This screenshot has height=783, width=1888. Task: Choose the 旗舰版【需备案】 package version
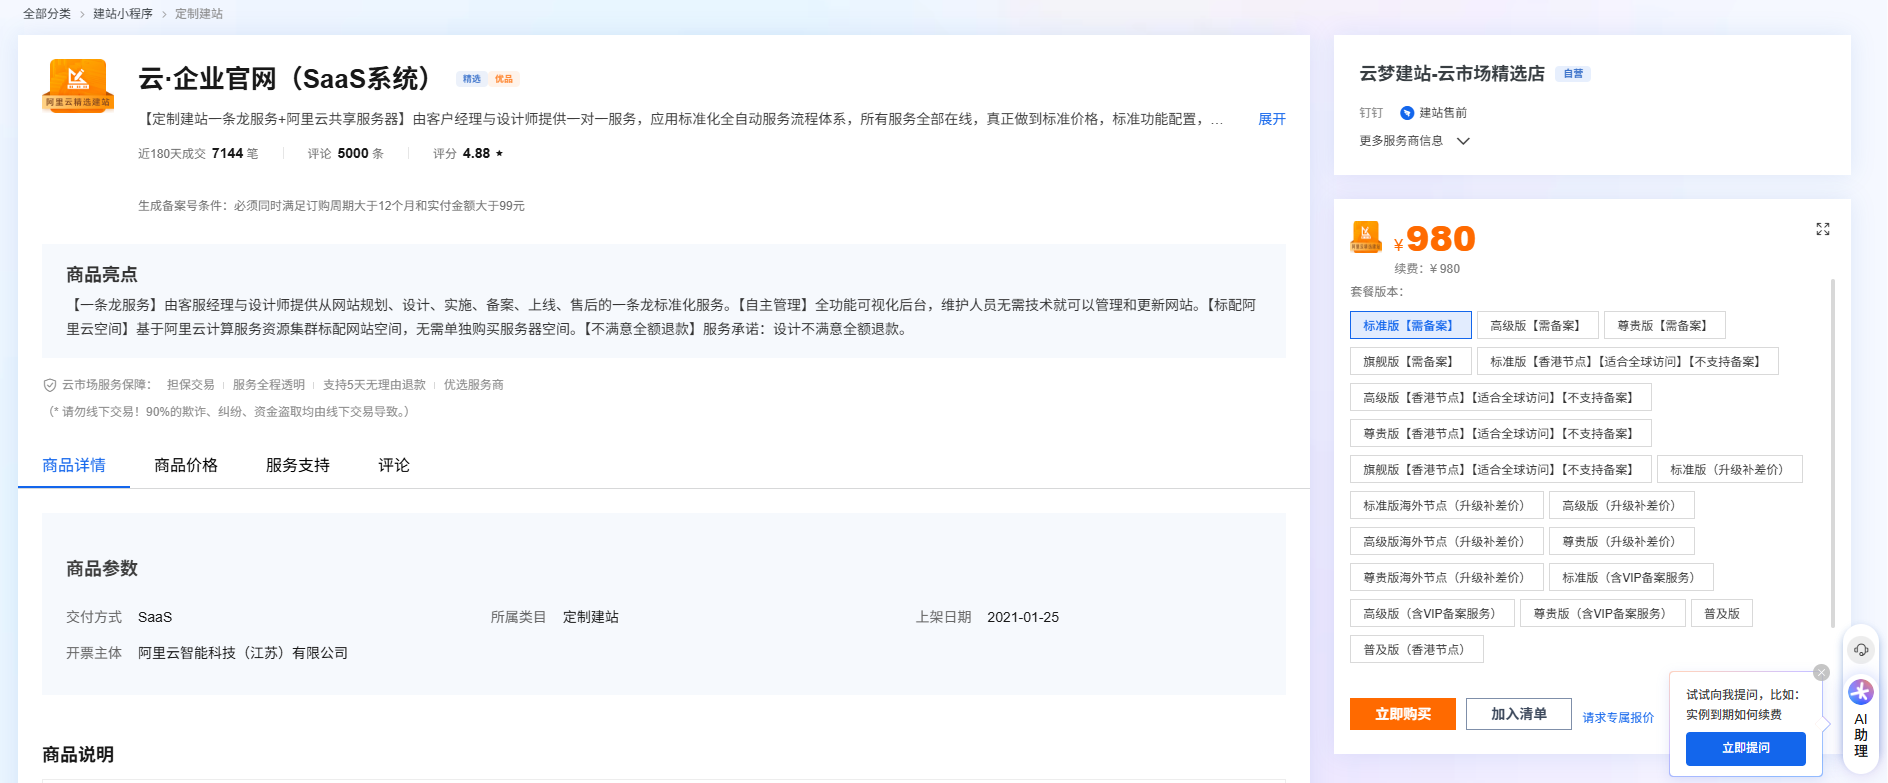point(1409,362)
